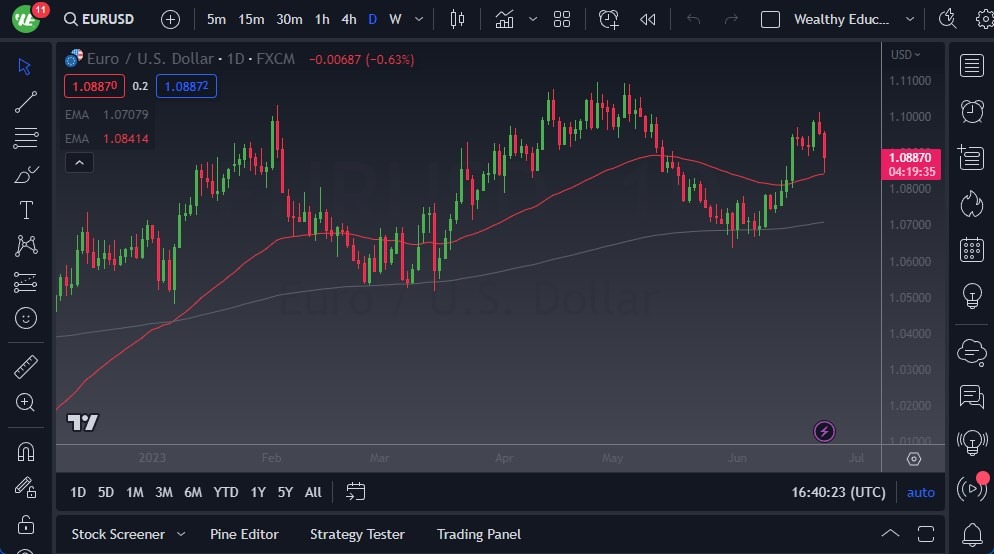
Task: Select the 4h timeframe button
Action: point(348,19)
